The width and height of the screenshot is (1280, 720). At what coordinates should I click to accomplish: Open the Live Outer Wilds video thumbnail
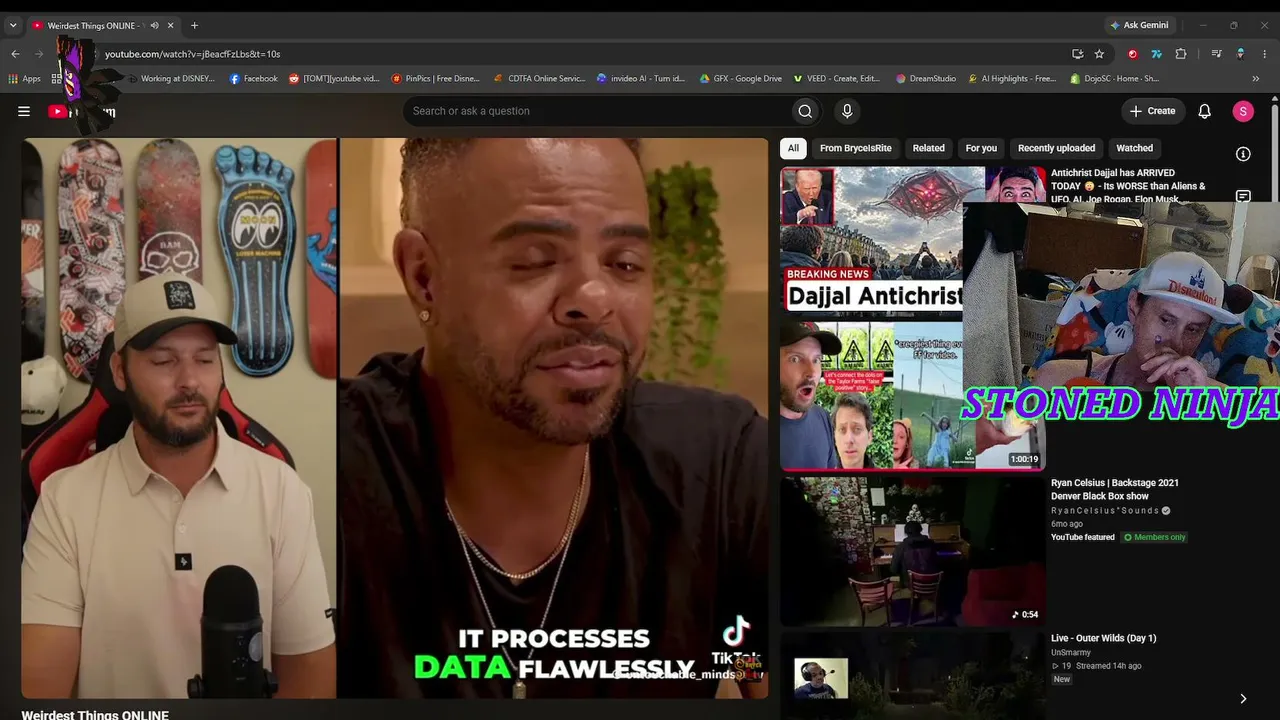click(913, 676)
